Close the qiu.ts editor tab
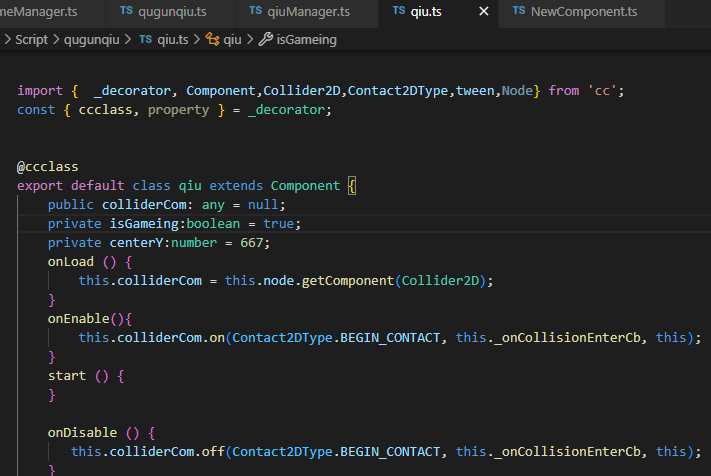Viewport: 711px width, 476px height. coord(485,11)
